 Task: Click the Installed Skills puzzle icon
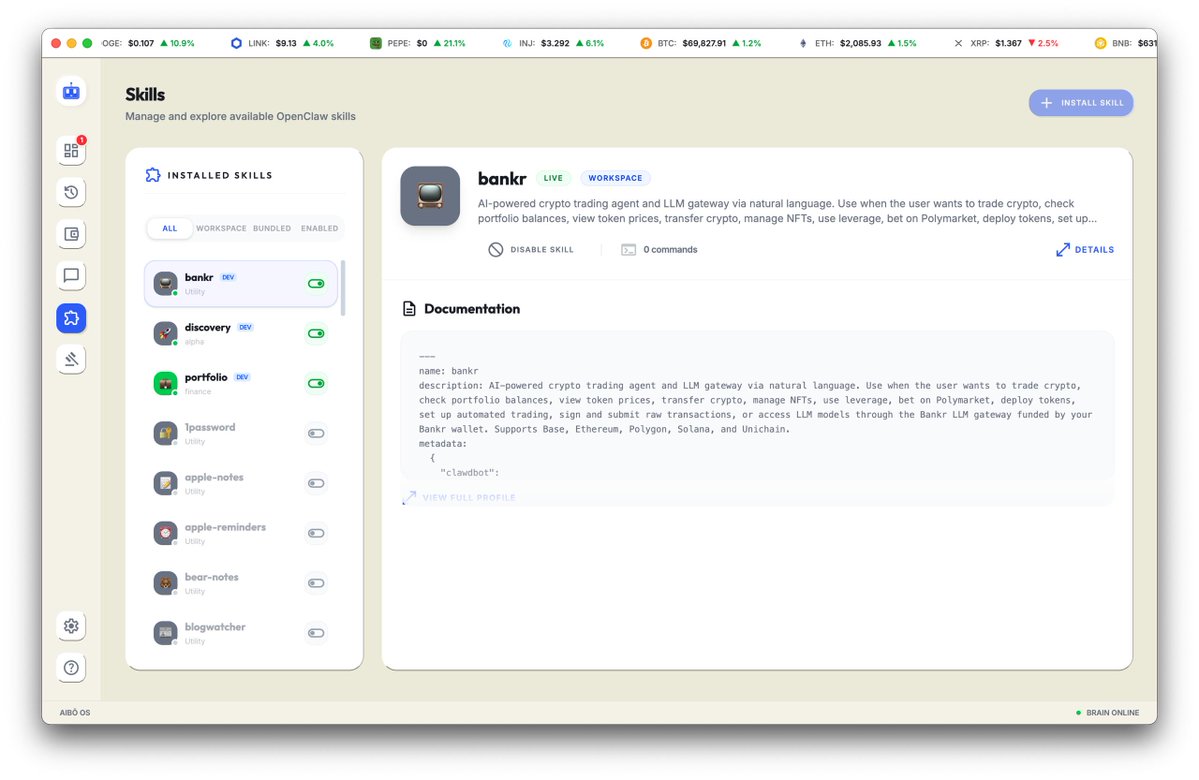click(153, 175)
